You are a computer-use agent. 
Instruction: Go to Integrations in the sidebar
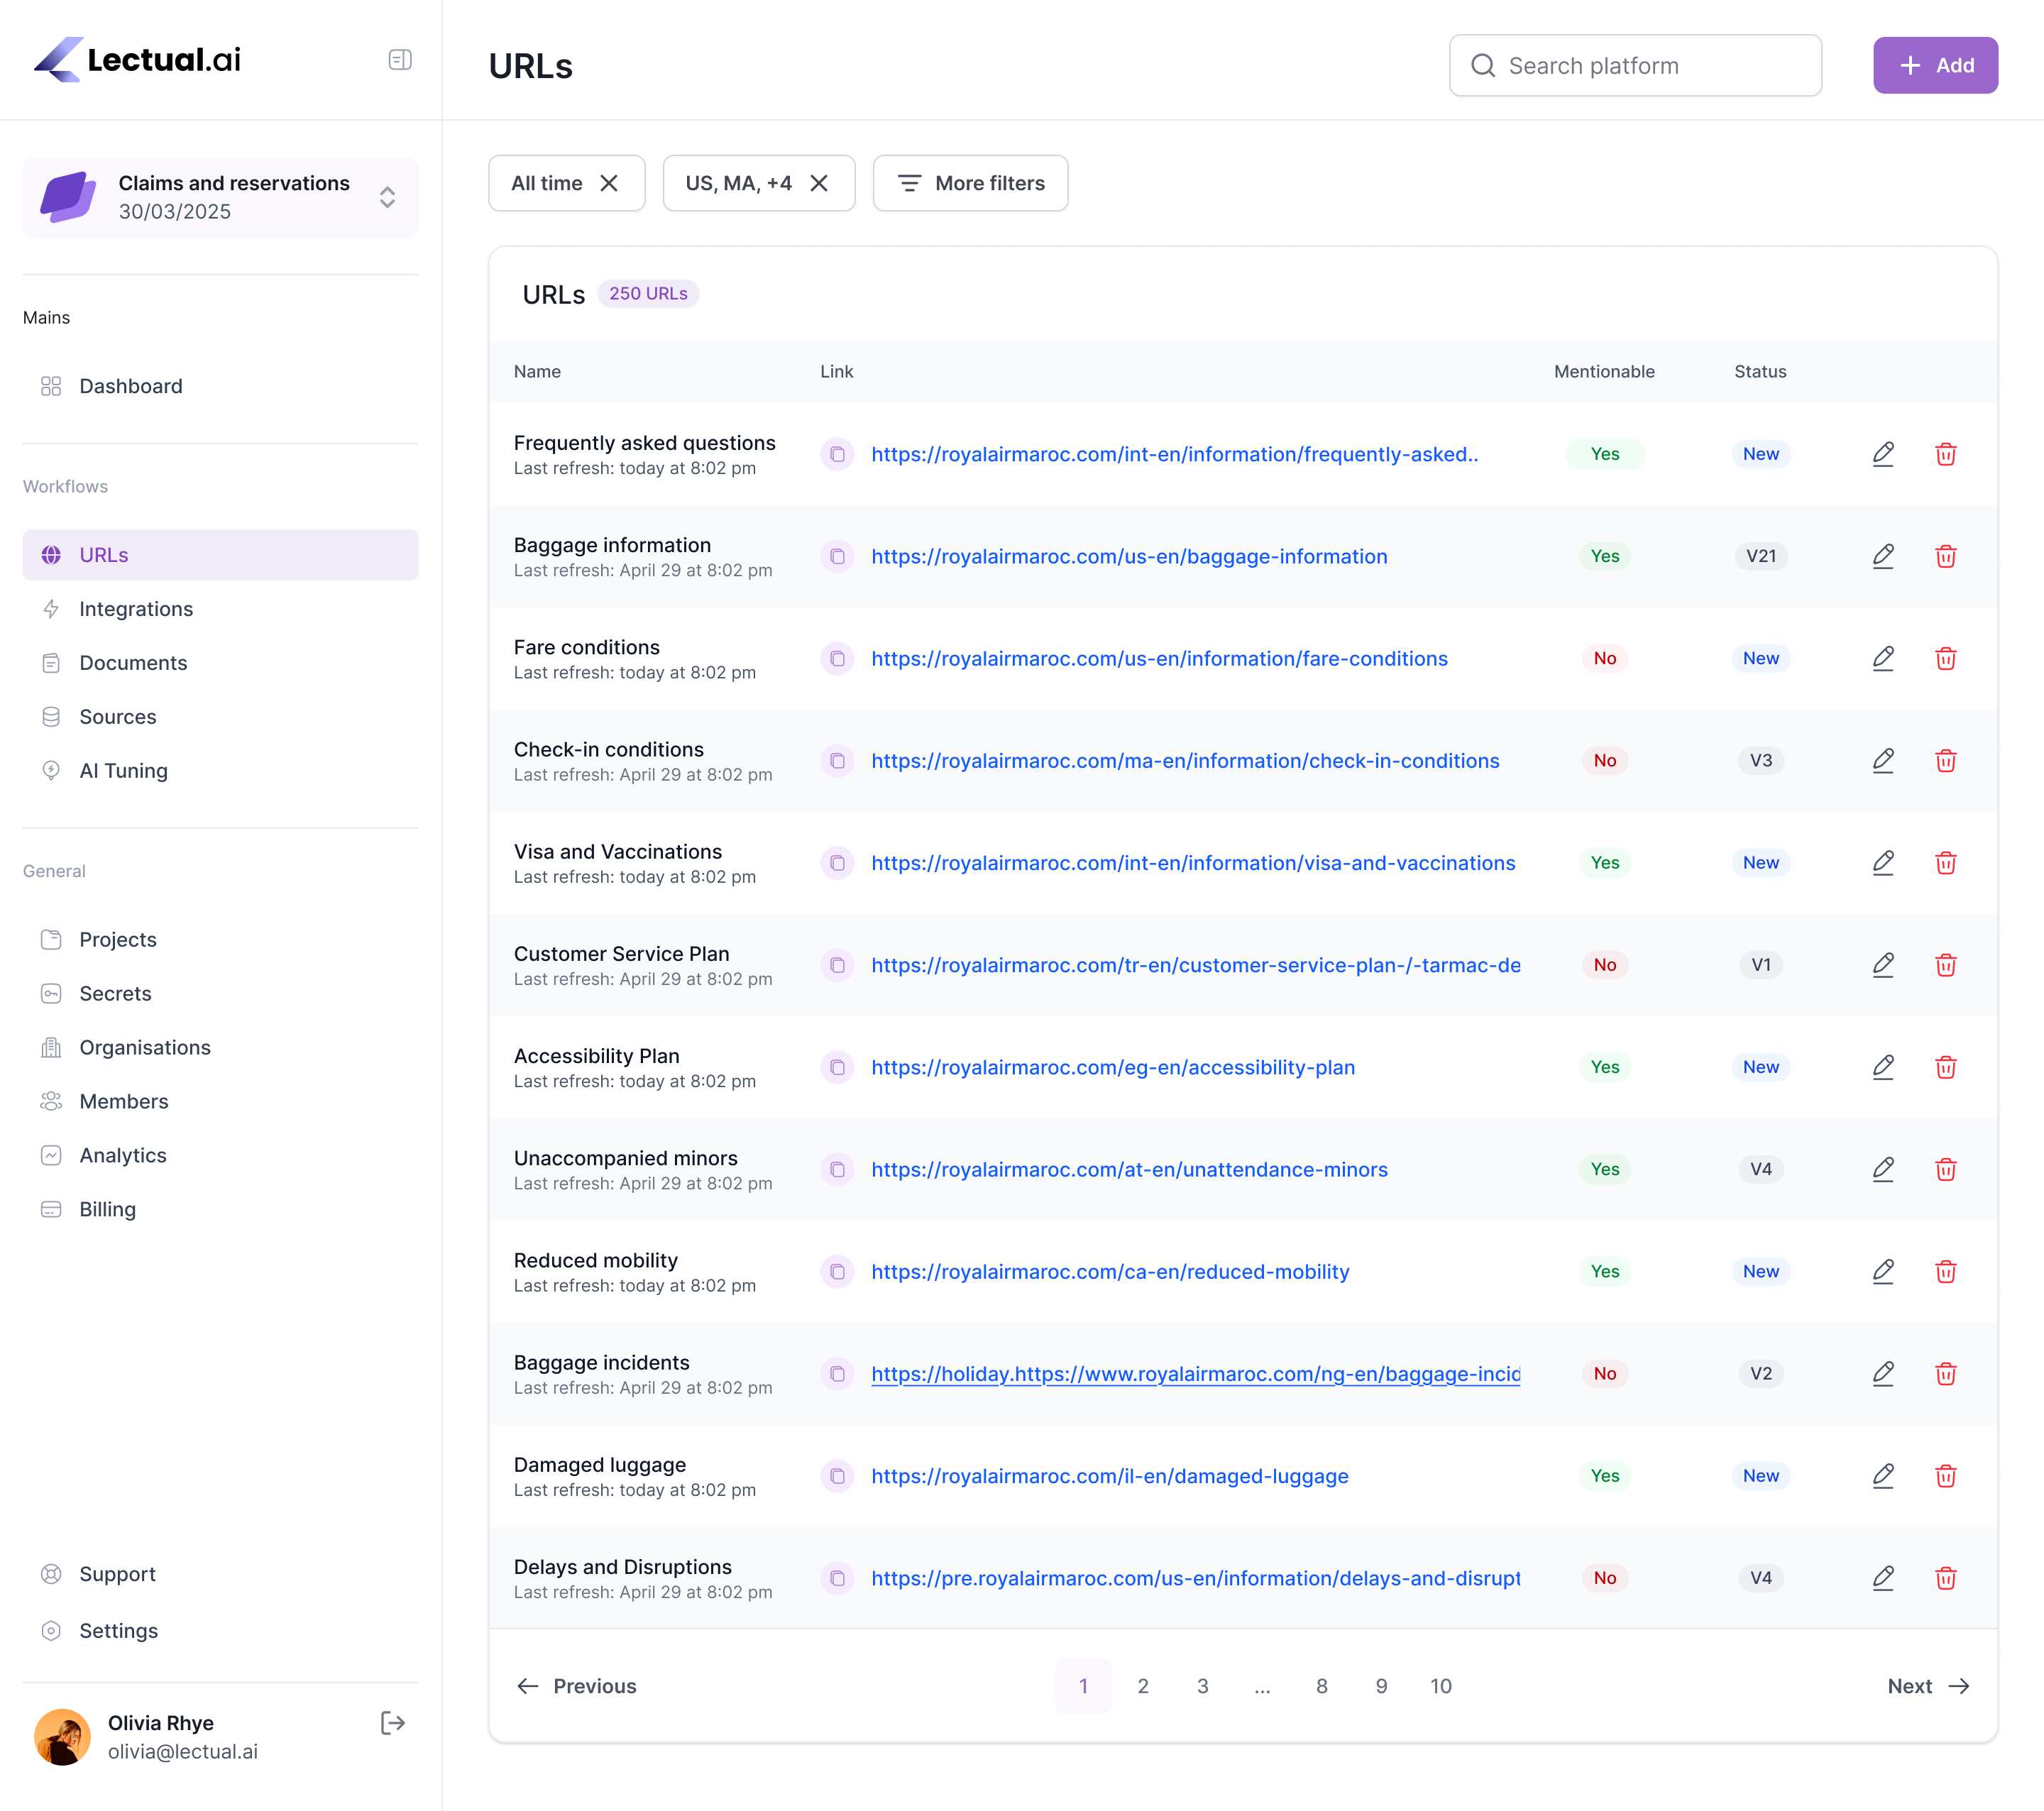[220, 609]
